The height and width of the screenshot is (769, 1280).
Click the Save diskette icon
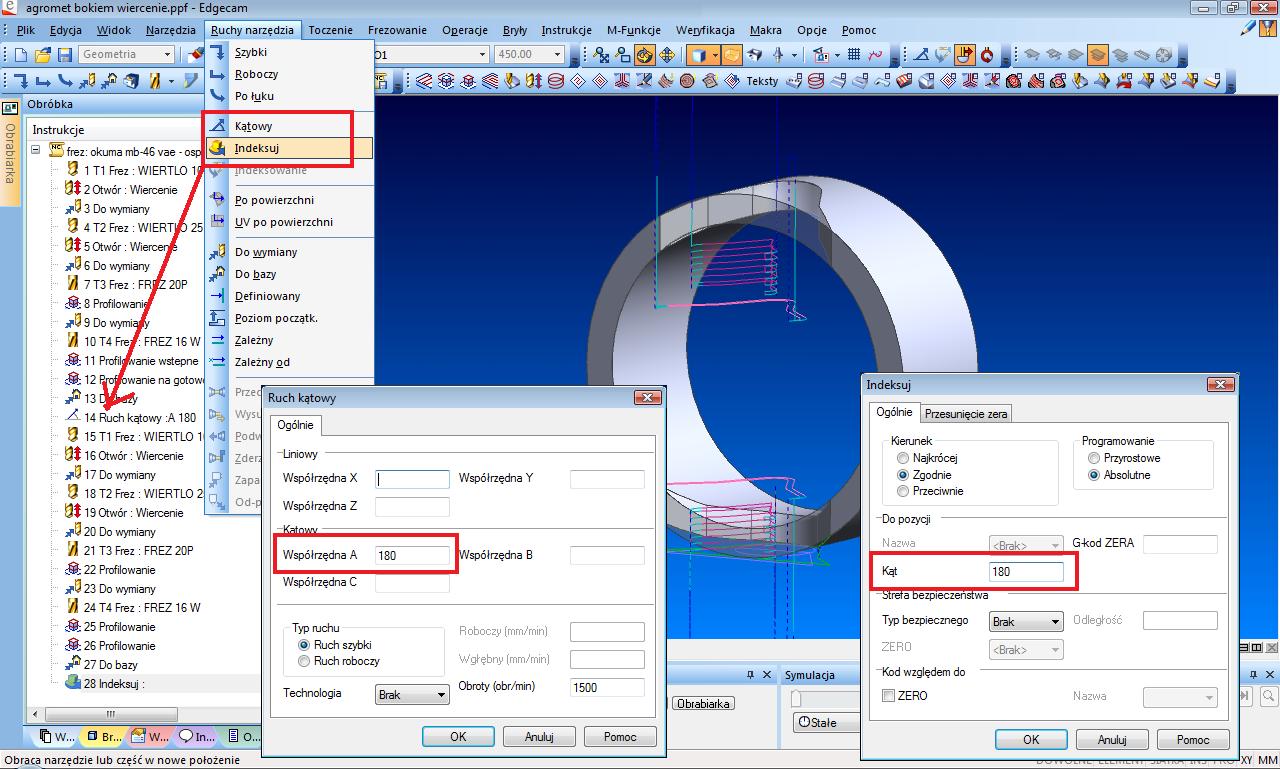(x=65, y=54)
